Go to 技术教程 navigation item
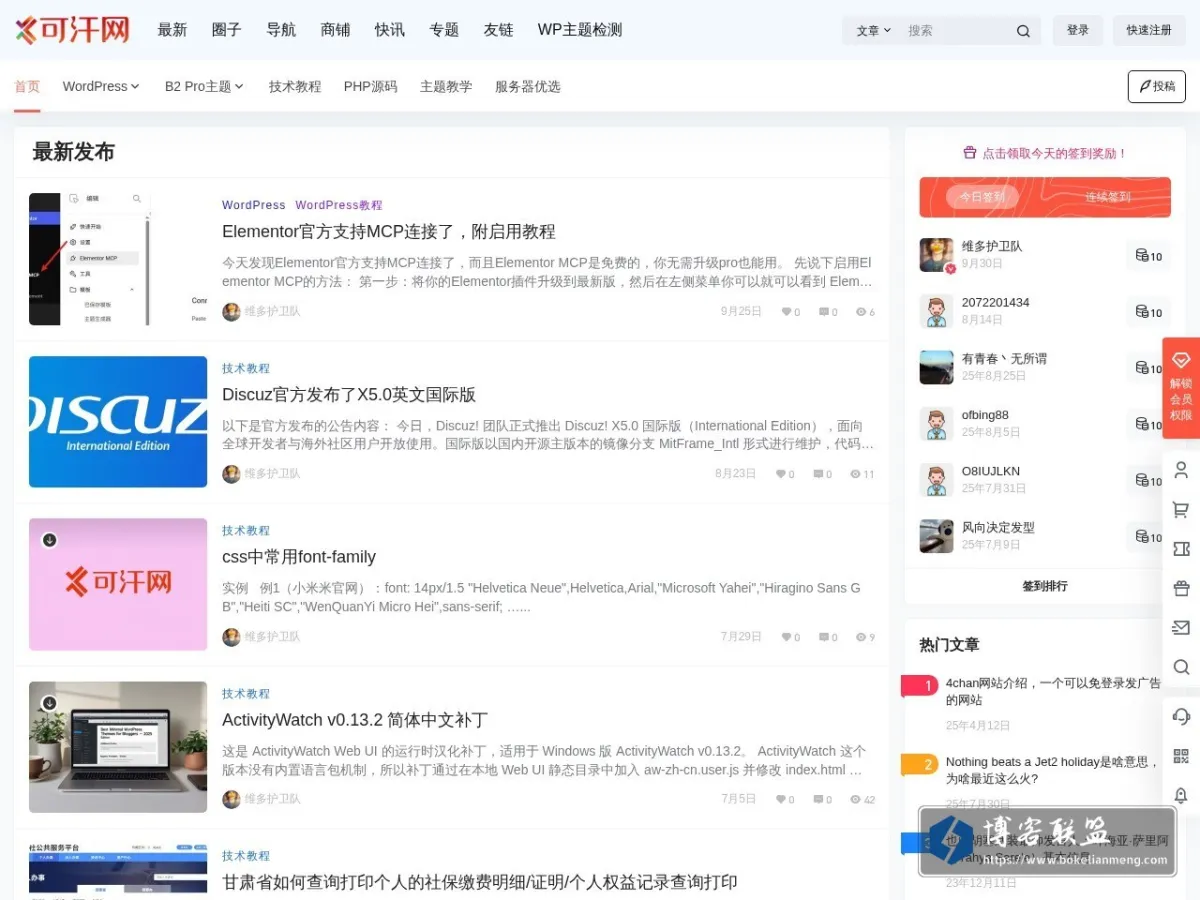Image resolution: width=1200 pixels, height=900 pixels. [295, 87]
